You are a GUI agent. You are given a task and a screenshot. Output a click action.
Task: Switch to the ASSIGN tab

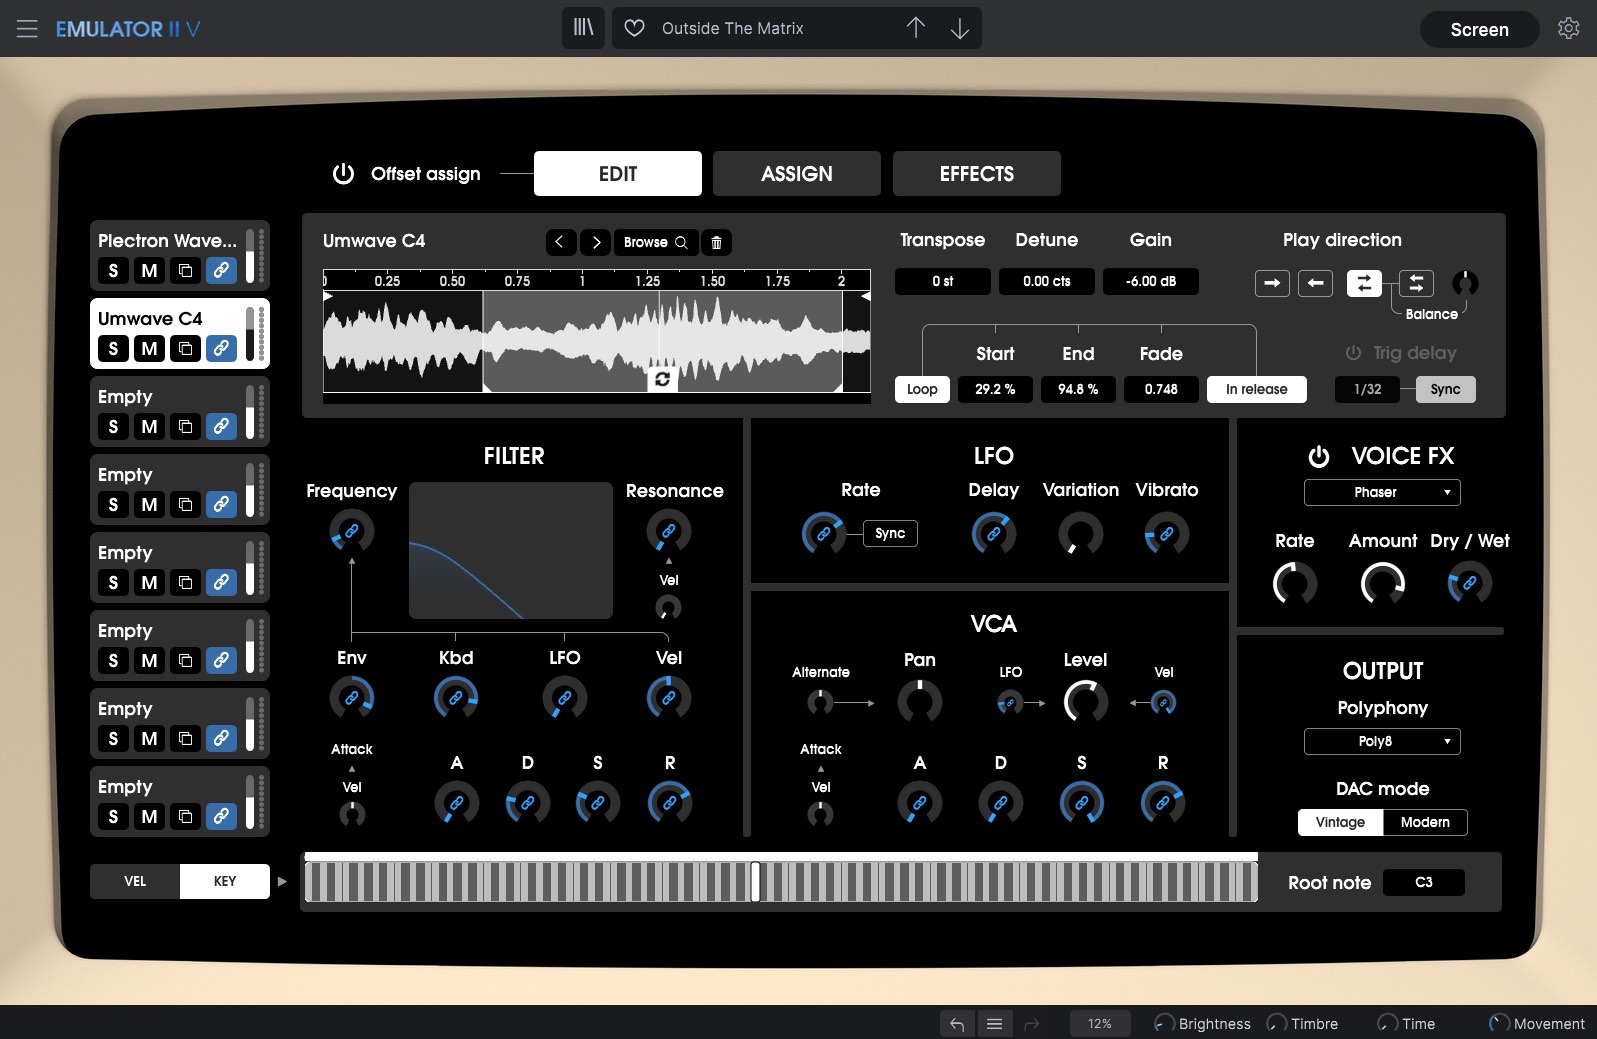[x=797, y=173]
